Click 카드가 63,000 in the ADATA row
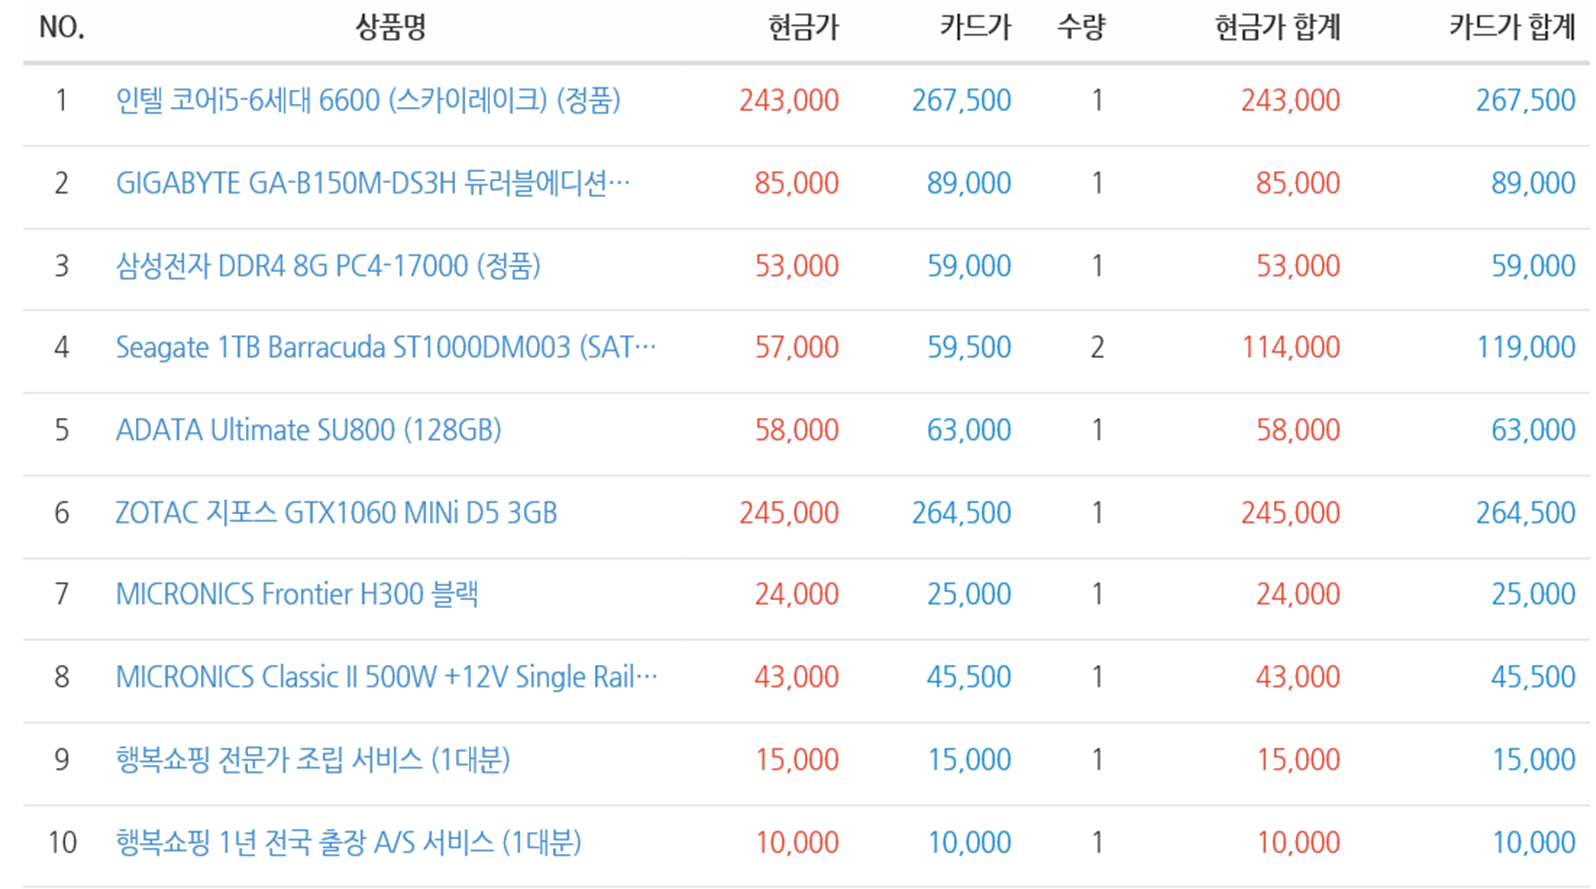Viewport: 1596px width, 889px height. (x=969, y=430)
